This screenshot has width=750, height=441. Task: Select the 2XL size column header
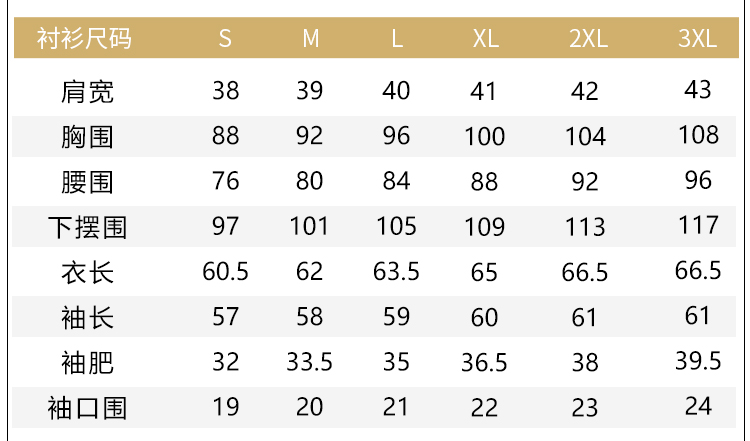[588, 40]
